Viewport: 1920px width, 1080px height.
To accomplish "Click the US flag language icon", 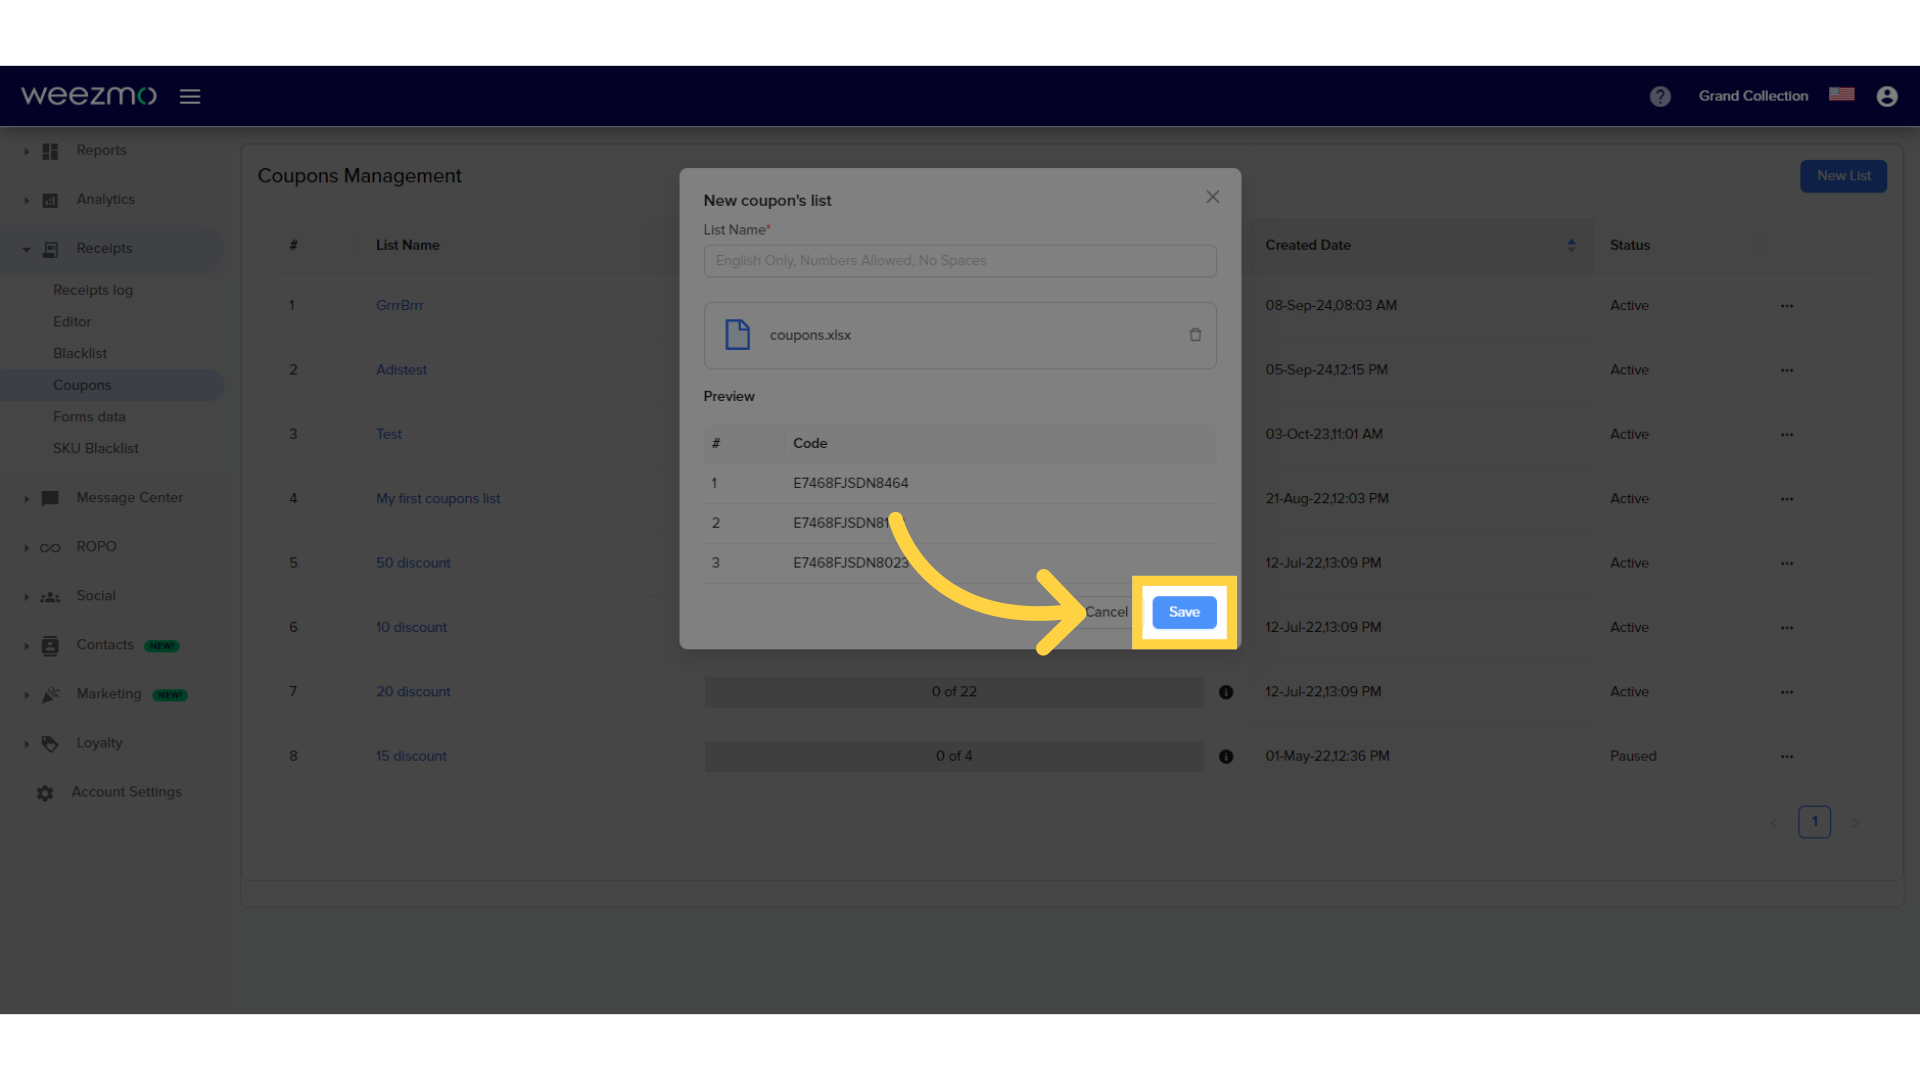I will coord(1842,94).
